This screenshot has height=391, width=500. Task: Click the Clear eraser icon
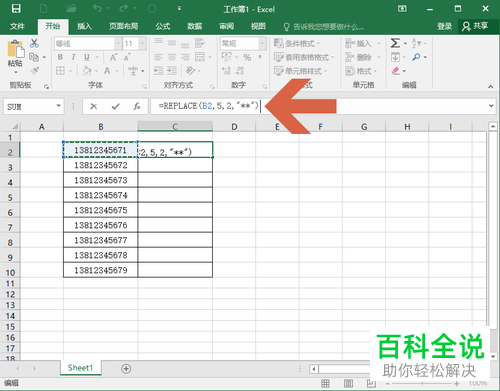click(395, 71)
